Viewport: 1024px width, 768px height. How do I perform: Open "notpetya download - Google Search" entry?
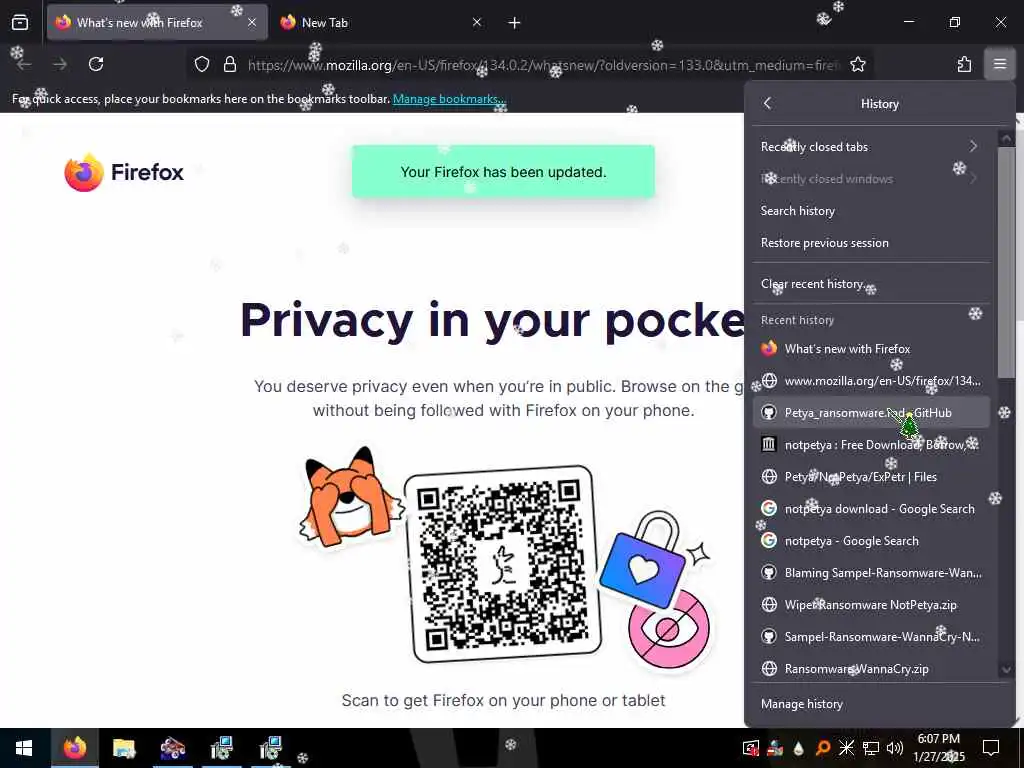pos(871,509)
